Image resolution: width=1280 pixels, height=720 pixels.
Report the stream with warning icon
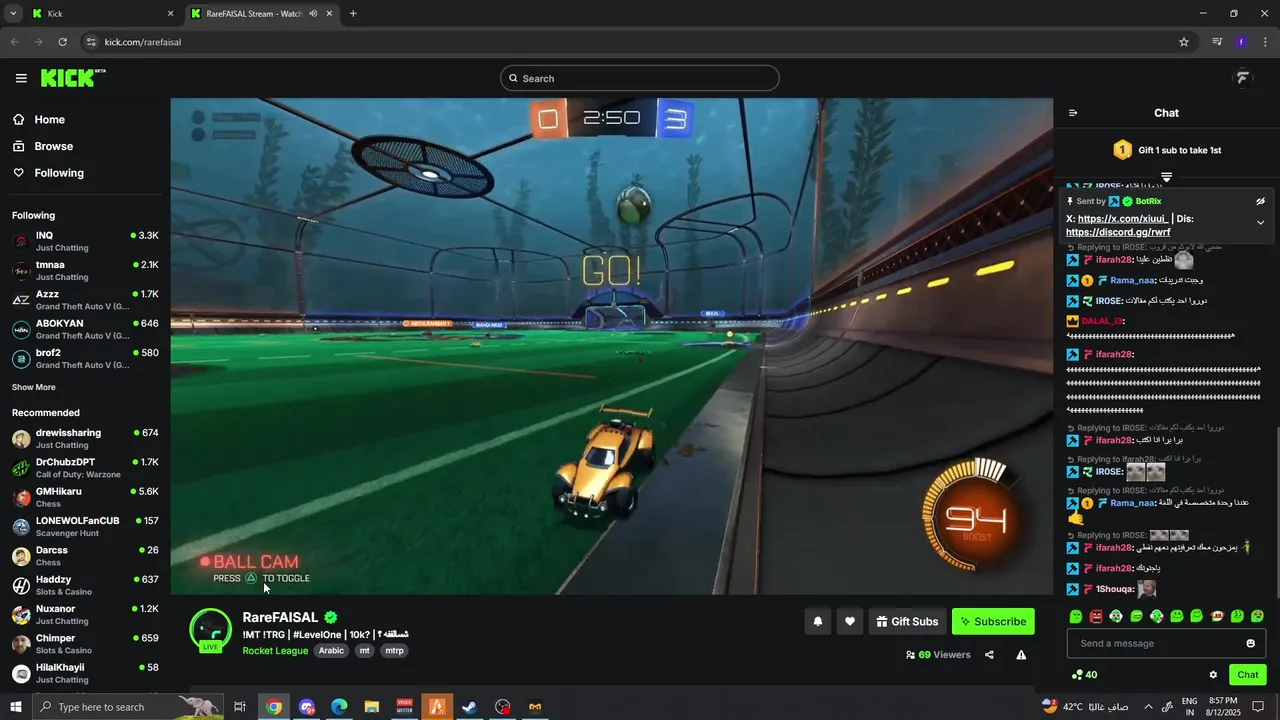pos(1021,655)
